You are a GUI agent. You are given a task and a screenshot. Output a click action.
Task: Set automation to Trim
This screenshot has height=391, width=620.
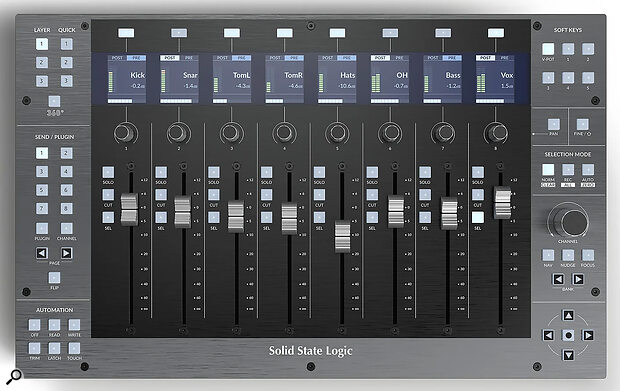coord(34,348)
